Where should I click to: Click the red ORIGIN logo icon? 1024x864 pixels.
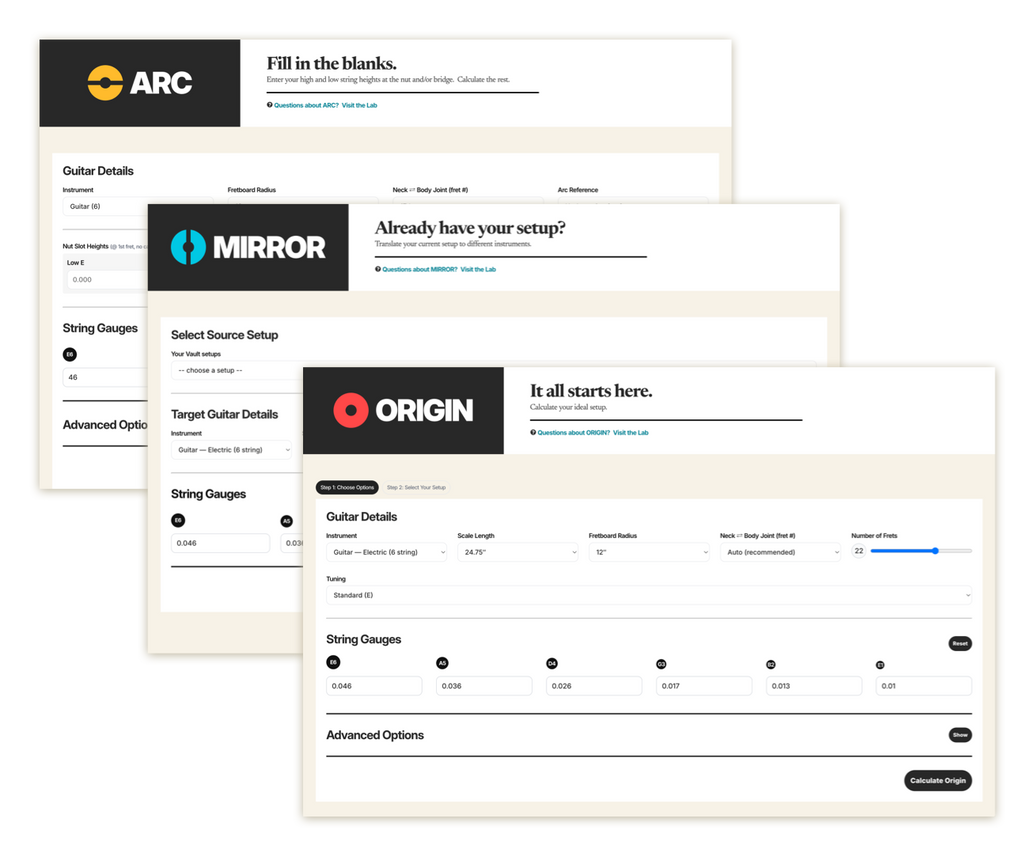[x=350, y=410]
